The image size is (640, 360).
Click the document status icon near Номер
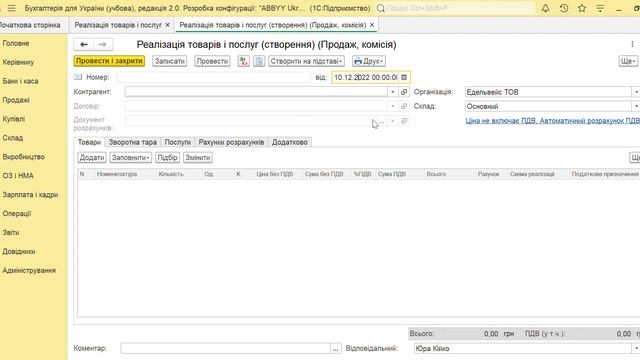[78, 77]
